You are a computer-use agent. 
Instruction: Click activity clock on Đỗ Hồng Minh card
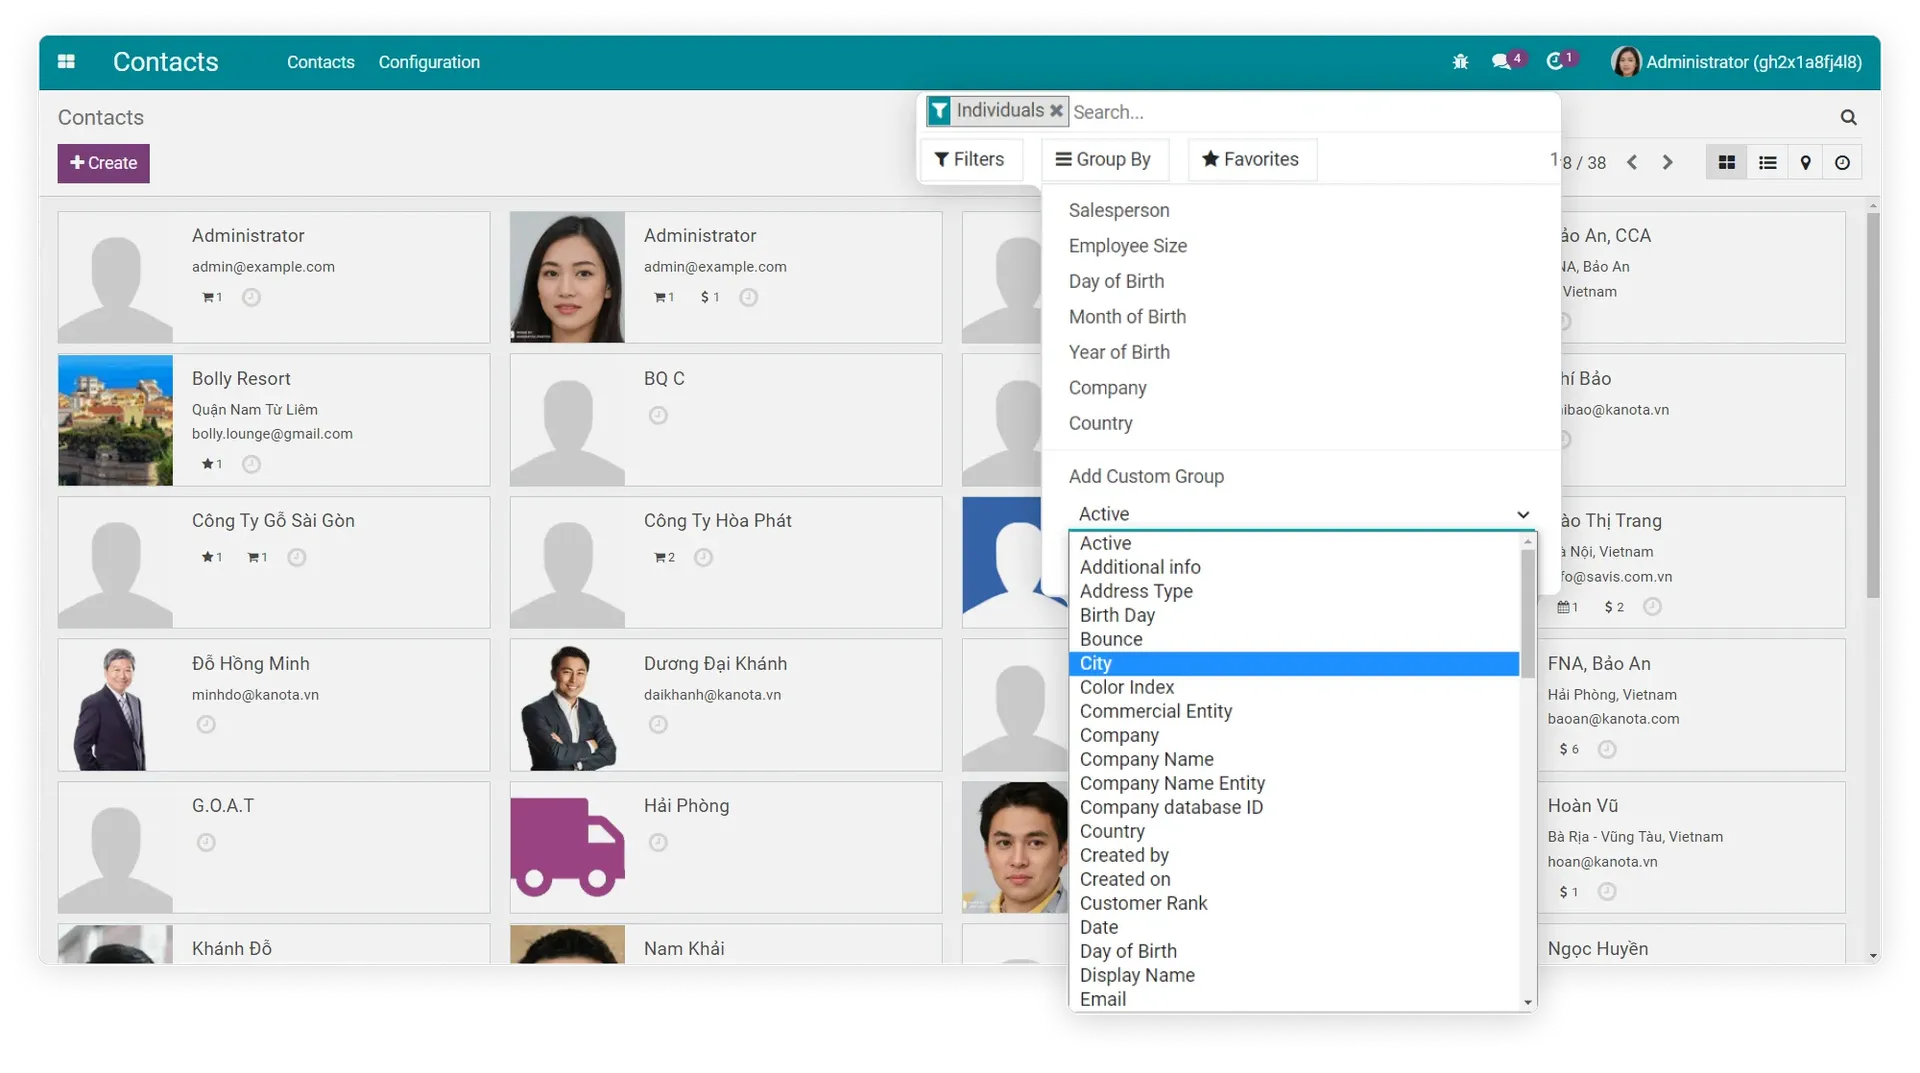click(x=206, y=724)
